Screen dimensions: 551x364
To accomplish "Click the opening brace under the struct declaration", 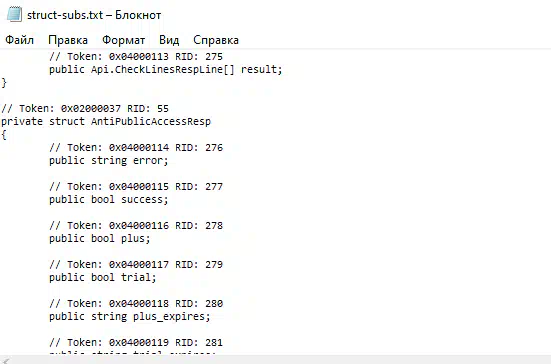I will [4, 135].
